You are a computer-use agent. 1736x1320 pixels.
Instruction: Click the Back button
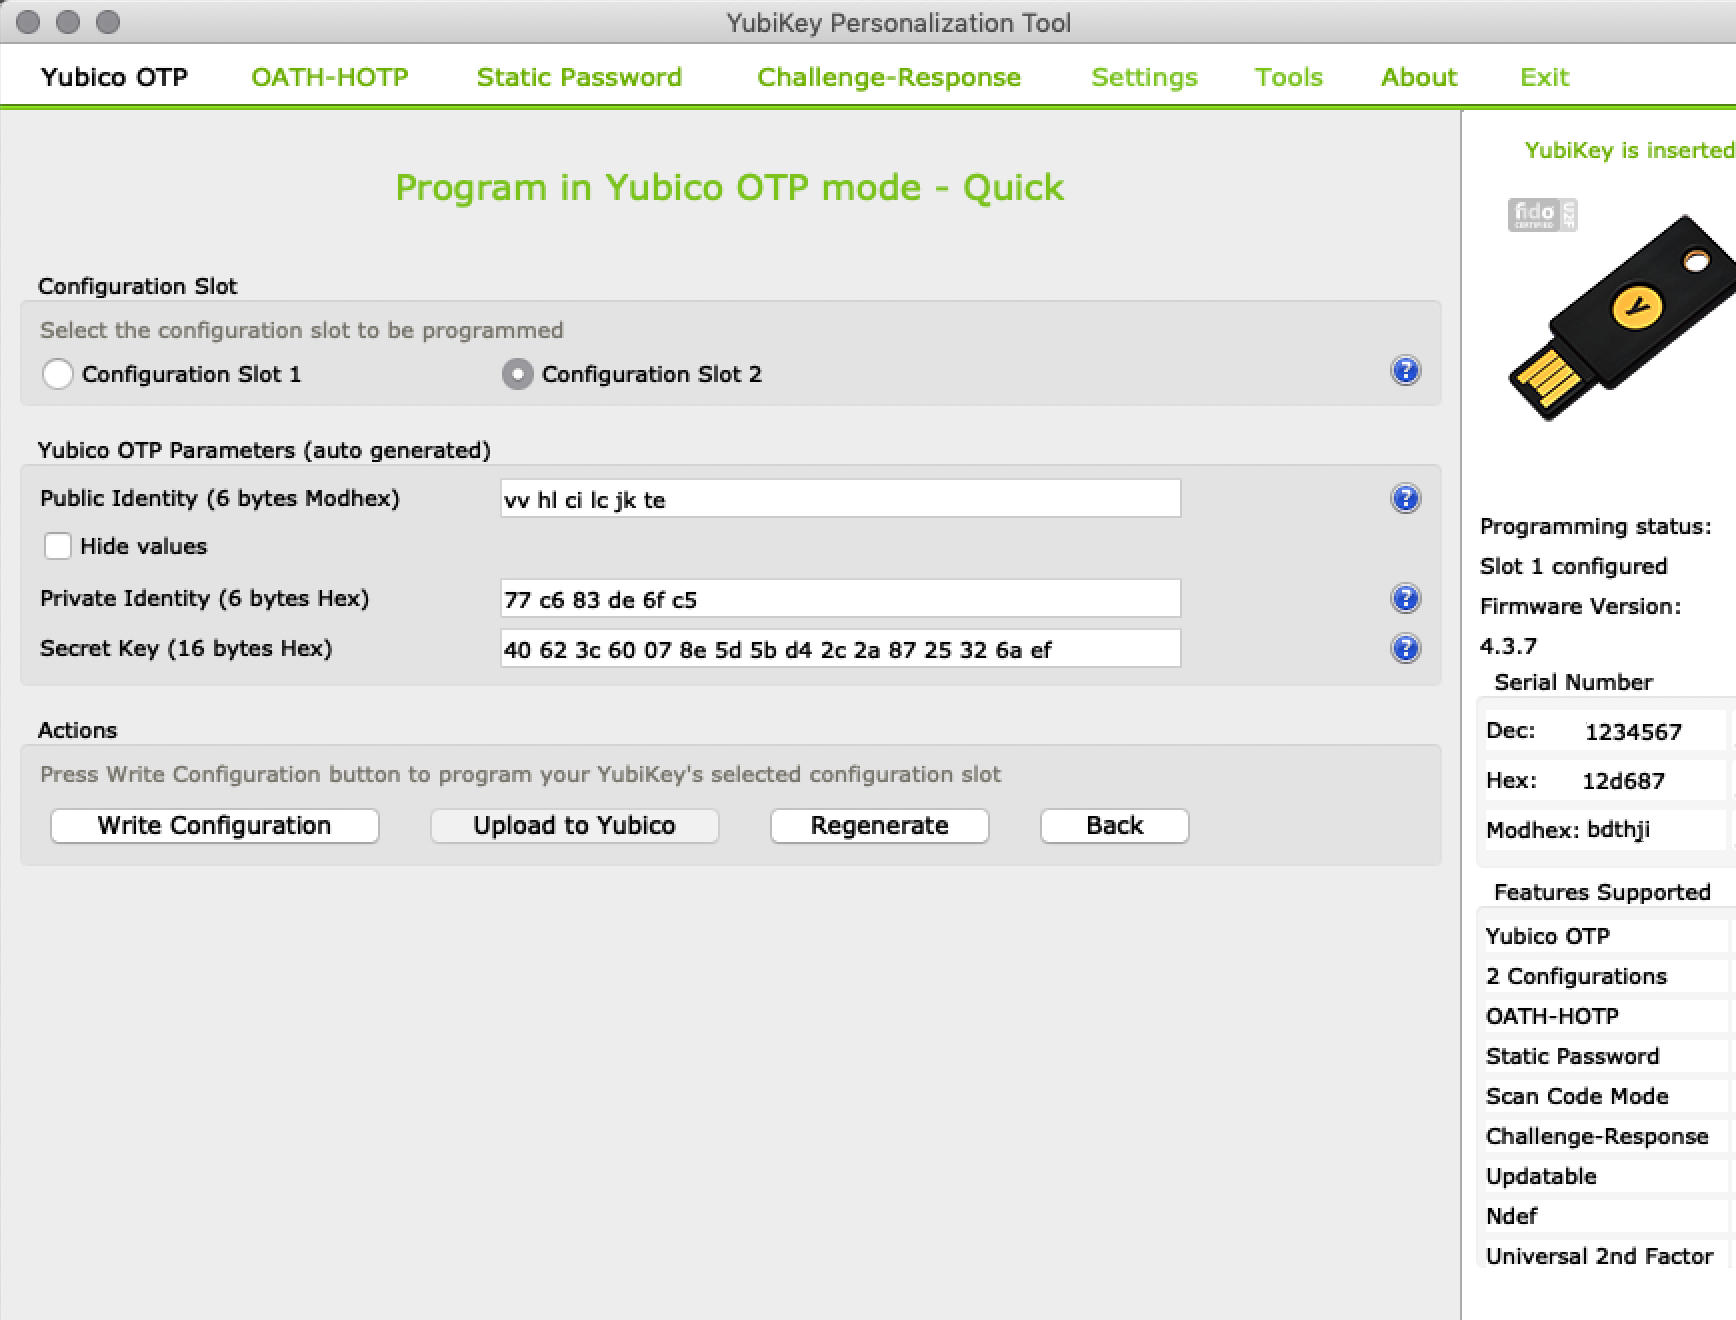1114,826
